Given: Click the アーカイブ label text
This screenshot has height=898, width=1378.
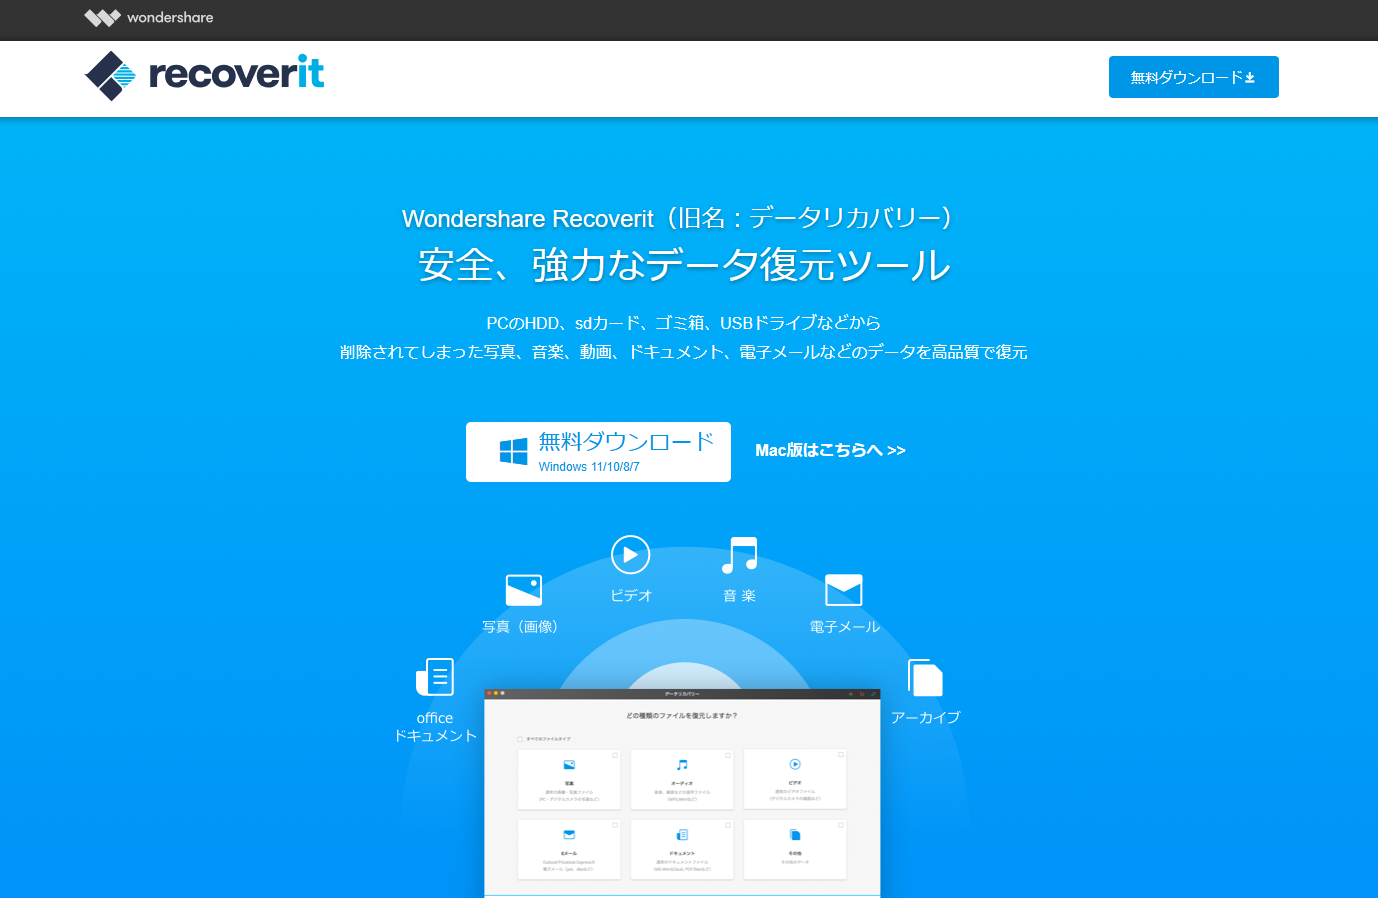Looking at the screenshot, I should (x=925, y=717).
